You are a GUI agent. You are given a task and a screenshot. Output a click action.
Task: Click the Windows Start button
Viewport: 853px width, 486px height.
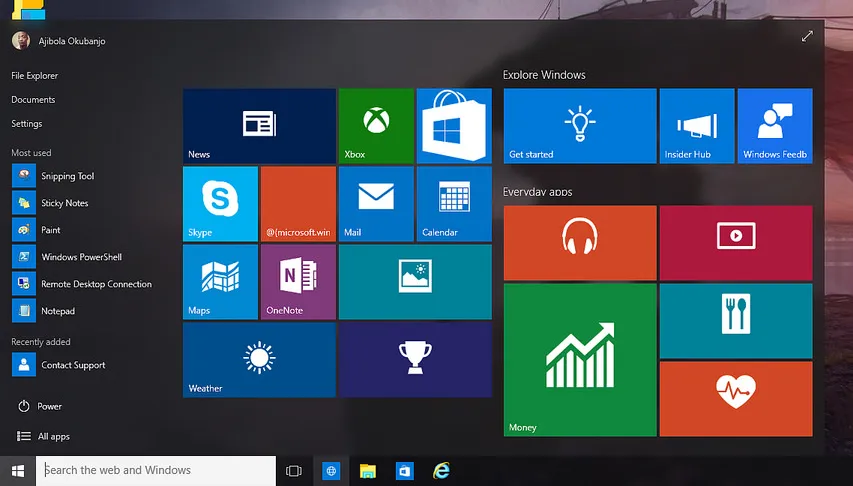17,470
